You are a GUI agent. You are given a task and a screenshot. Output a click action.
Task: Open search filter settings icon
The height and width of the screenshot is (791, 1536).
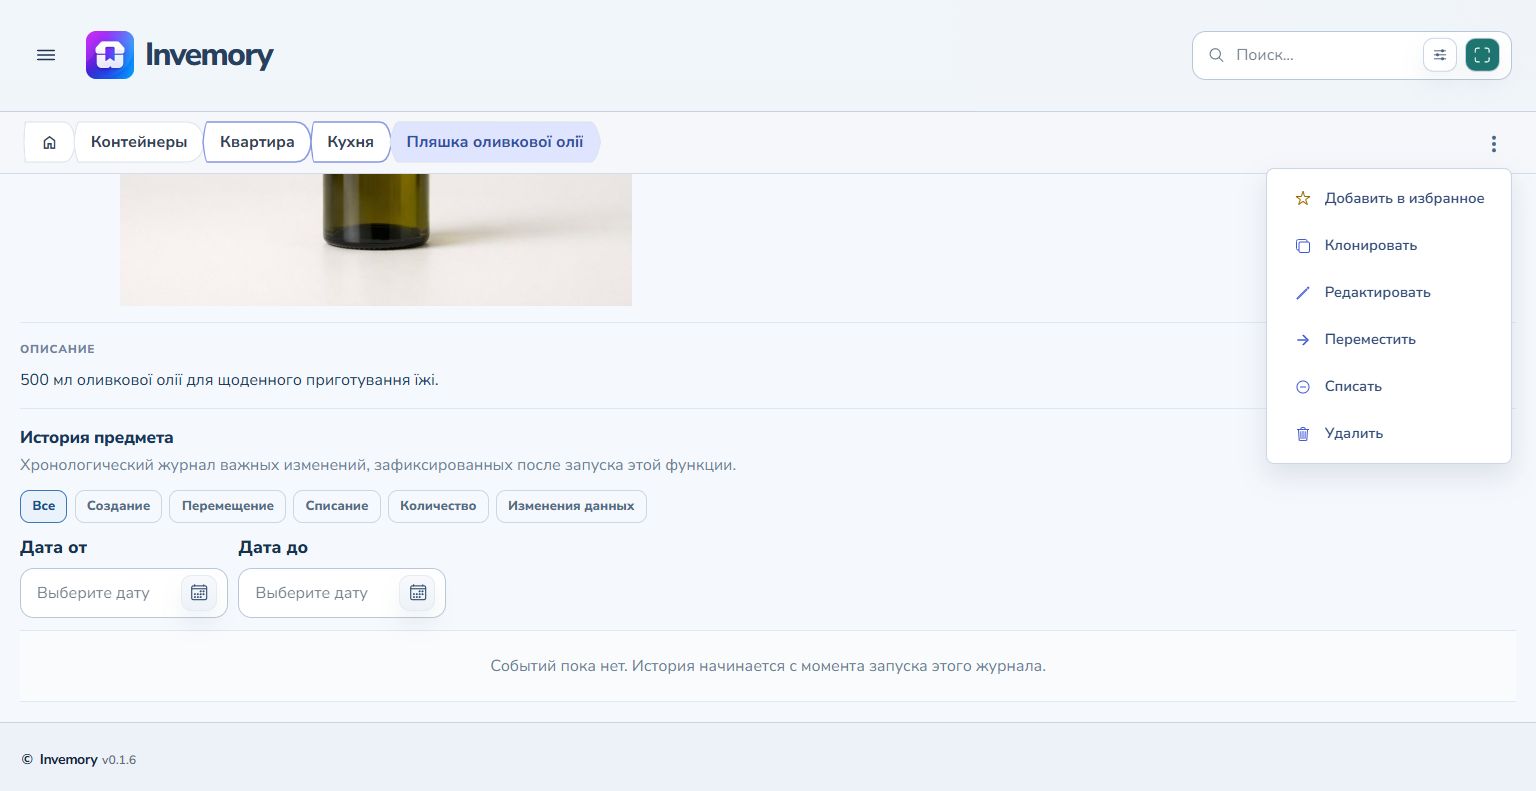(x=1440, y=55)
